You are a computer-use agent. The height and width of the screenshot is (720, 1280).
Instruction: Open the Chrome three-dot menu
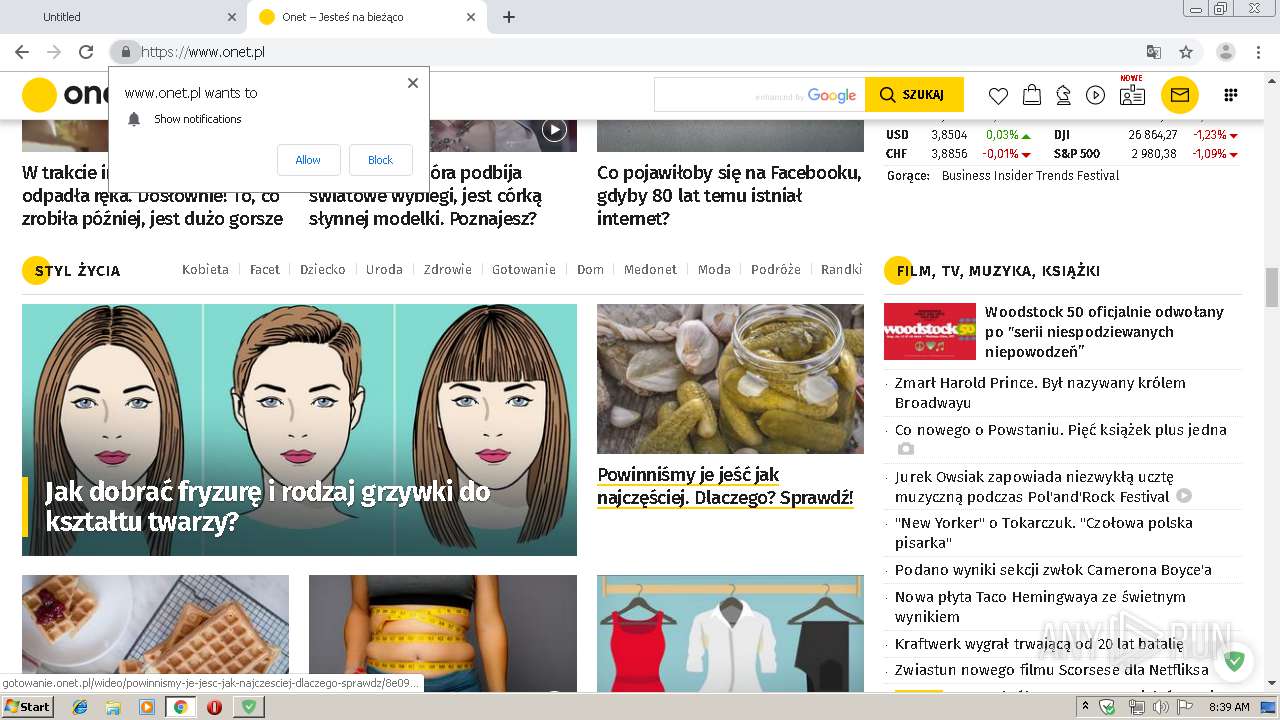(1259, 52)
